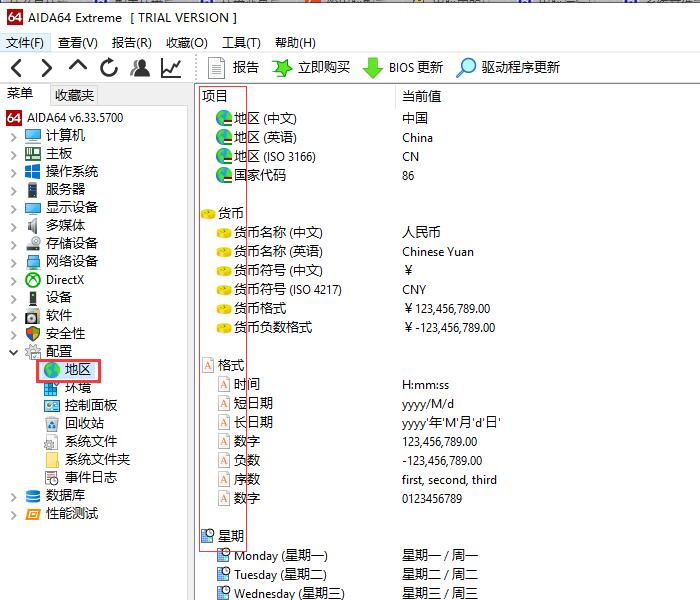Select the 事件日志 event log item
Viewport: 700px width, 600px height.
point(81,478)
